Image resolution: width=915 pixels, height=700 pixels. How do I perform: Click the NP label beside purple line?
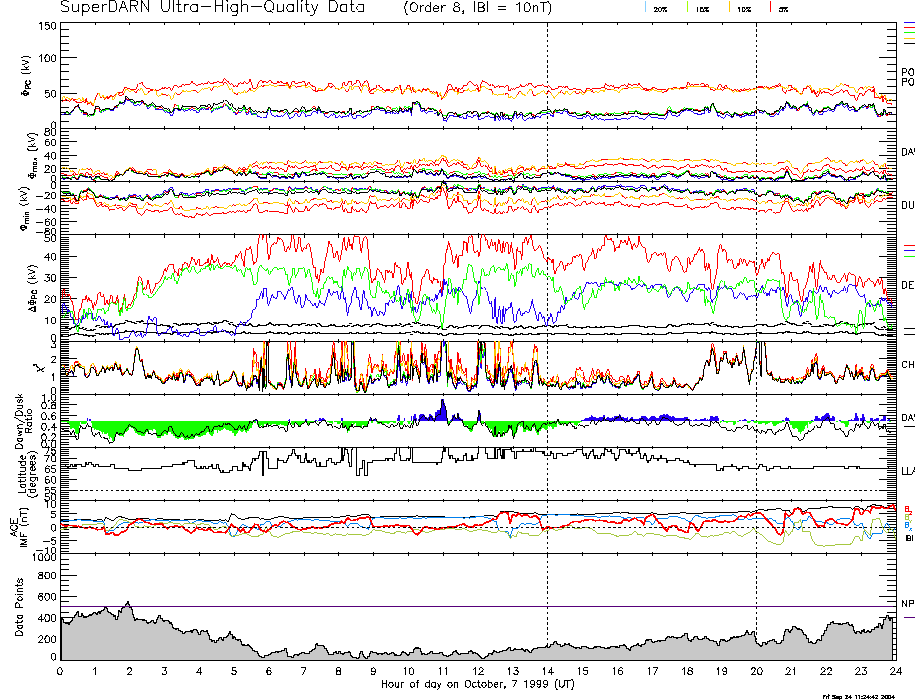pyautogui.click(x=908, y=604)
